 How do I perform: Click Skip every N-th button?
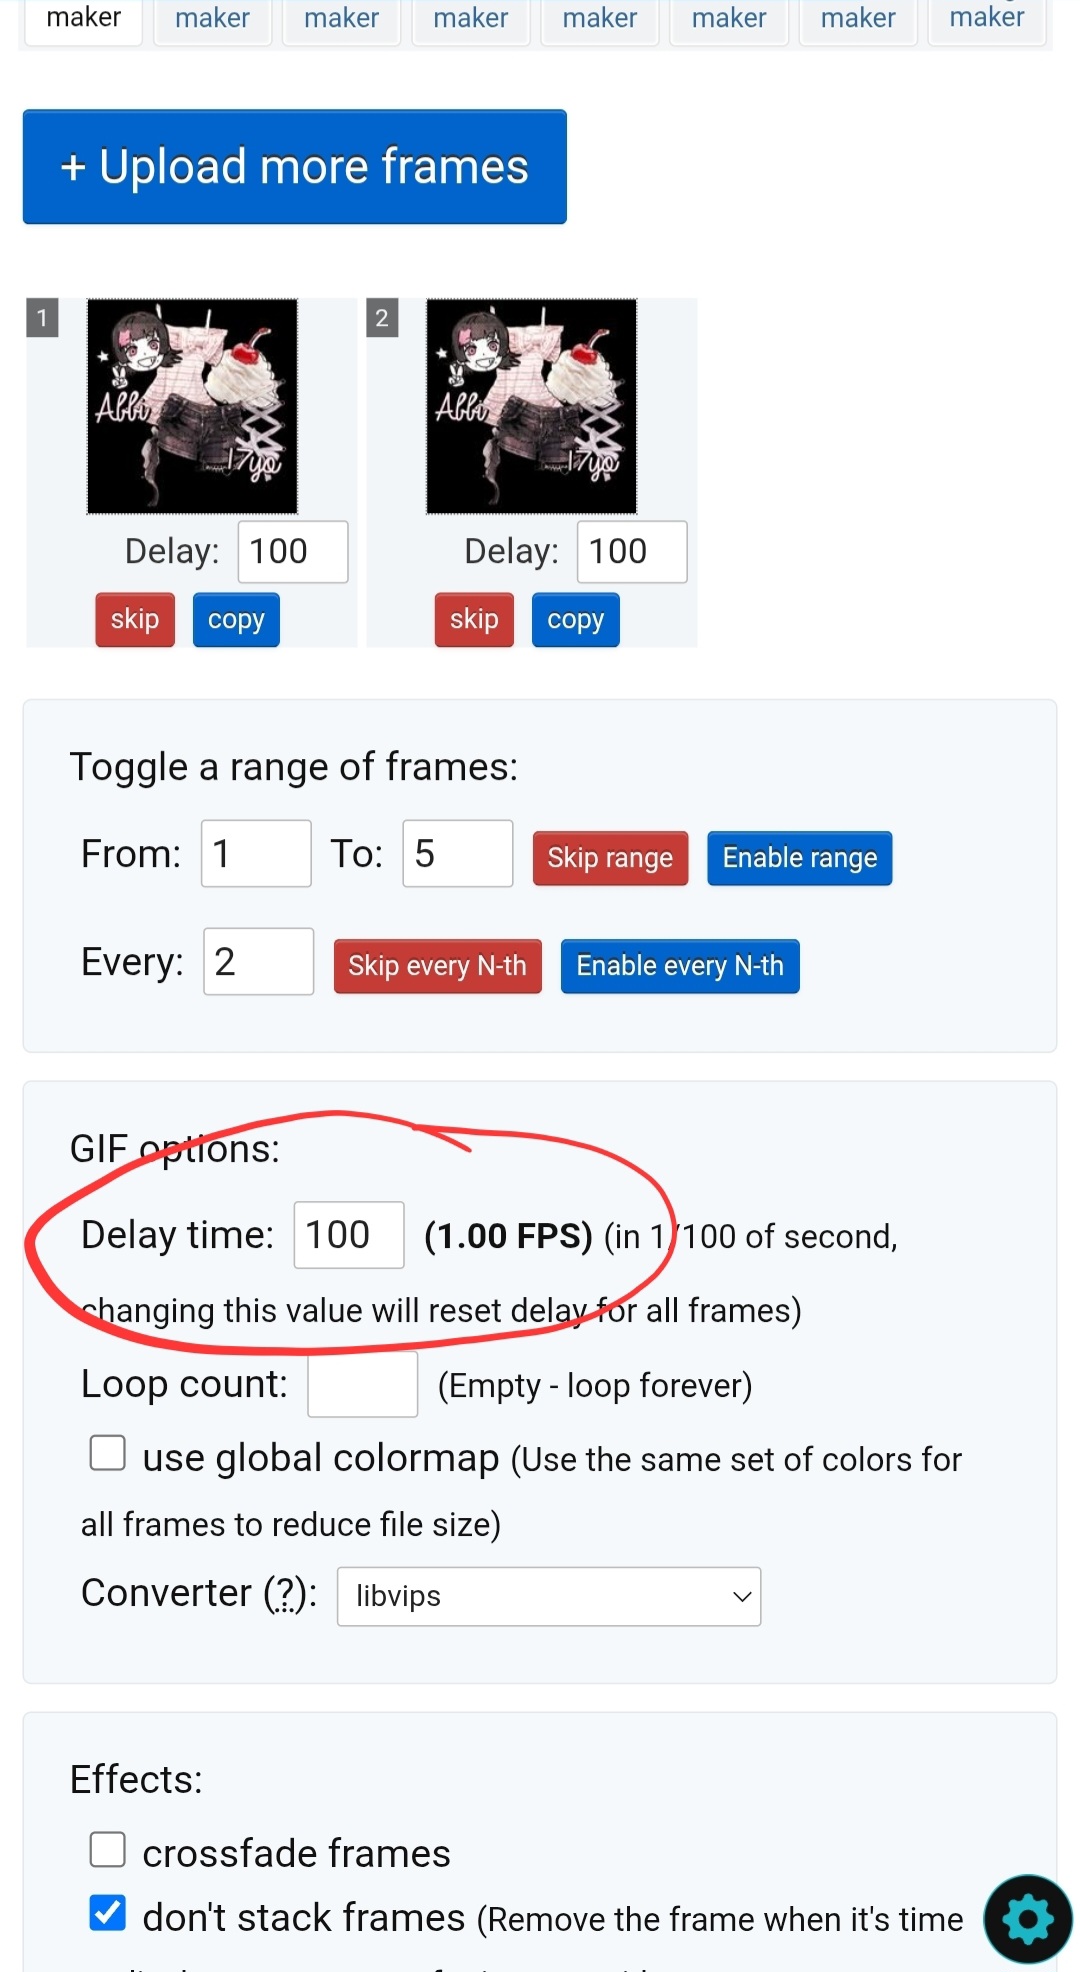(x=437, y=966)
